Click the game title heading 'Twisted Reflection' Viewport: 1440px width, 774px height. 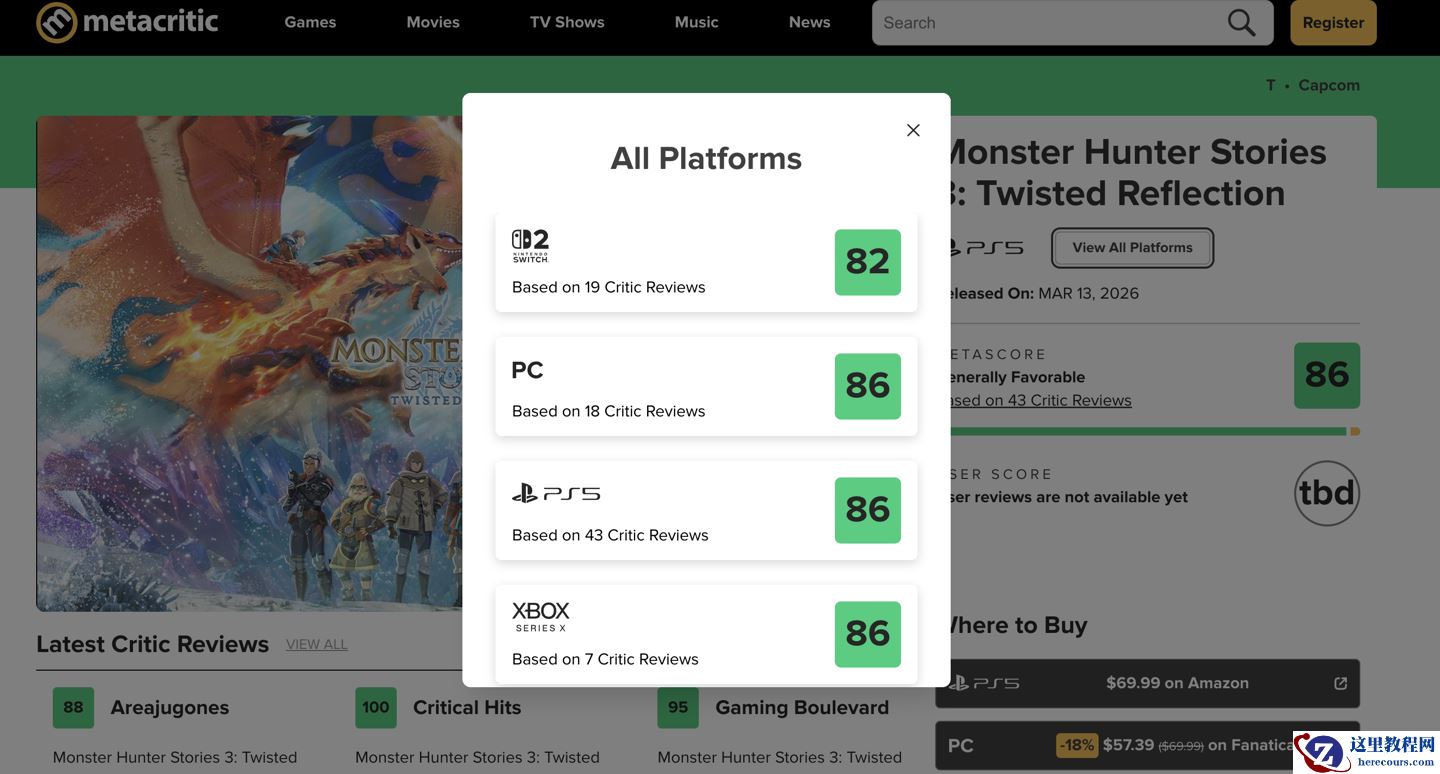(x=1131, y=193)
